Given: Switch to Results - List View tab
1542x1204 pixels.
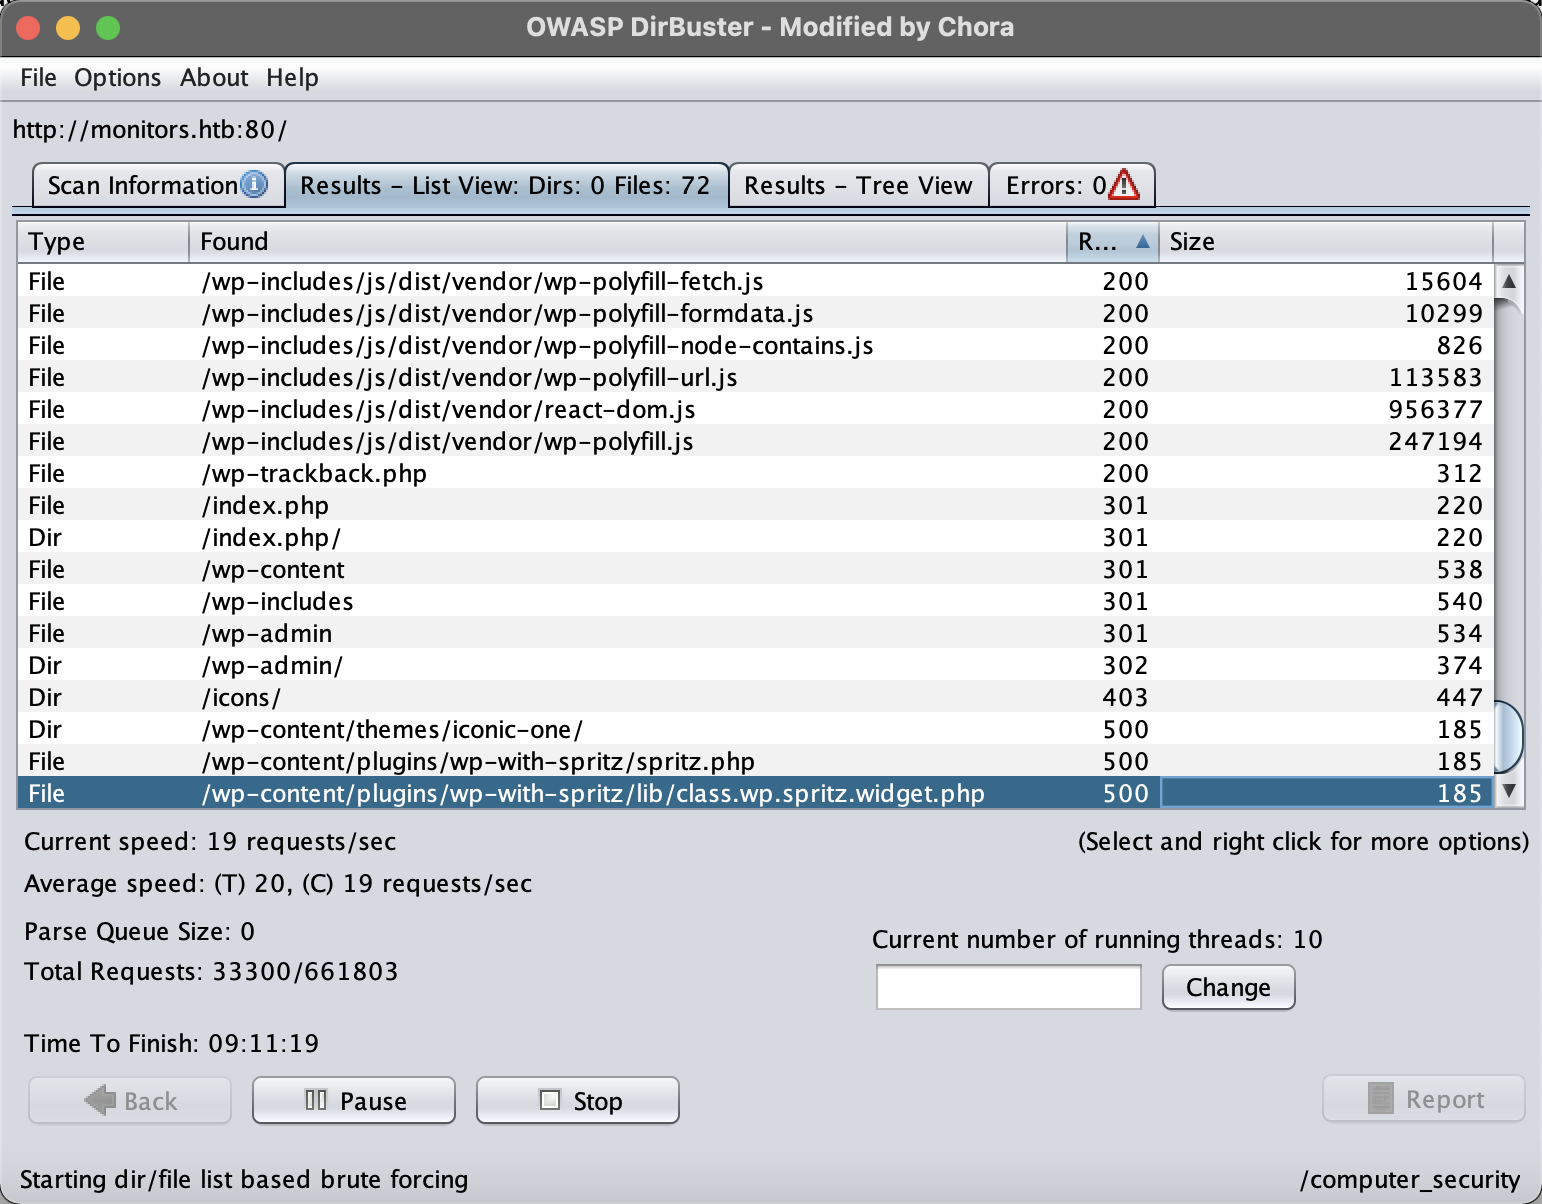Looking at the screenshot, I should point(506,185).
